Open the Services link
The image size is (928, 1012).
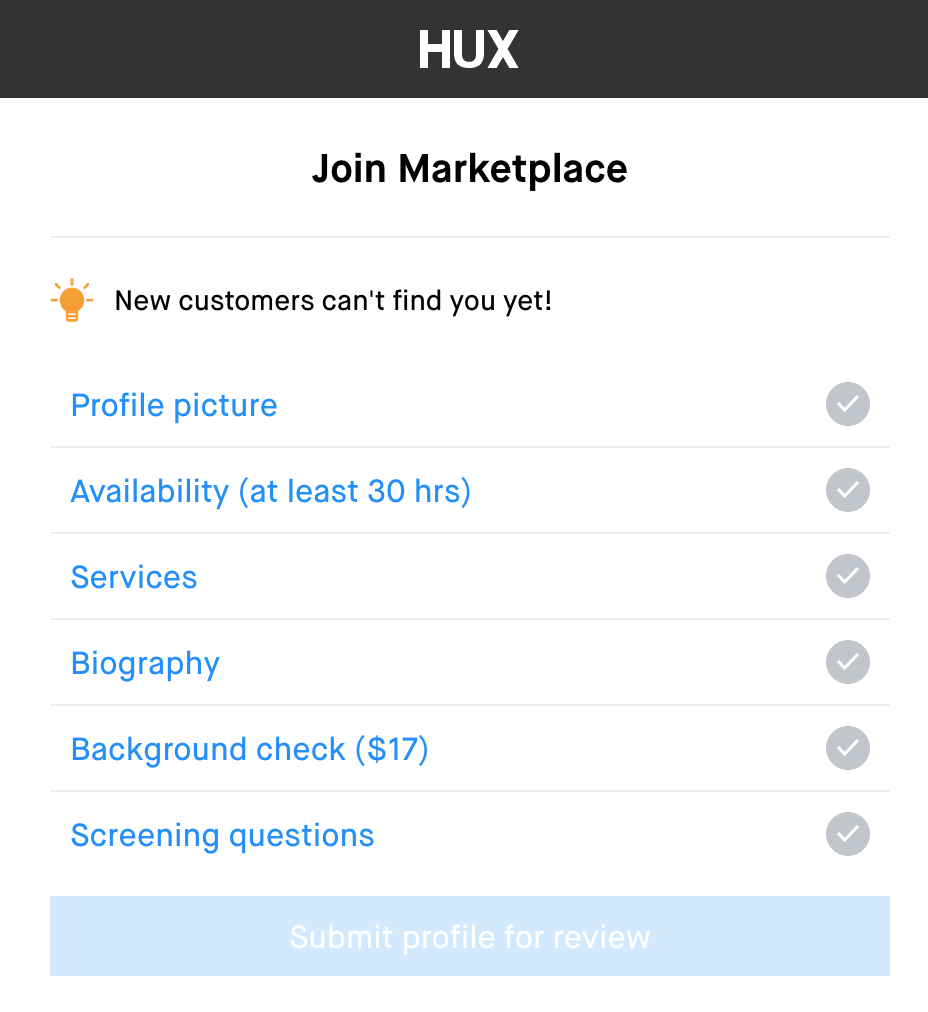point(133,577)
